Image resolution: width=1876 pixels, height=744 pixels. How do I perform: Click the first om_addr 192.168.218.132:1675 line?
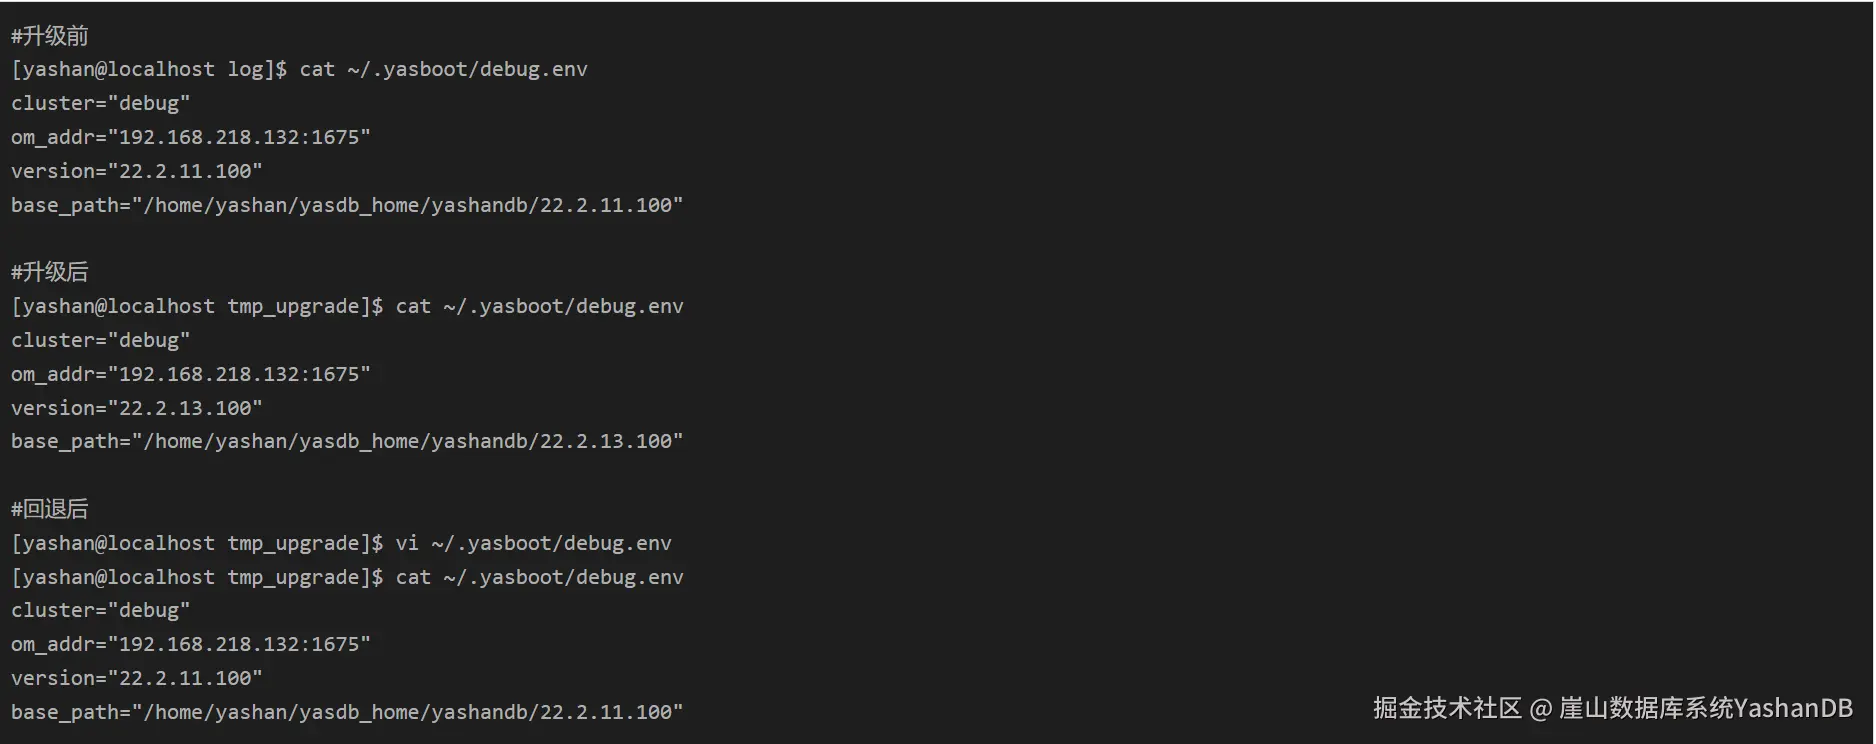[x=191, y=138]
